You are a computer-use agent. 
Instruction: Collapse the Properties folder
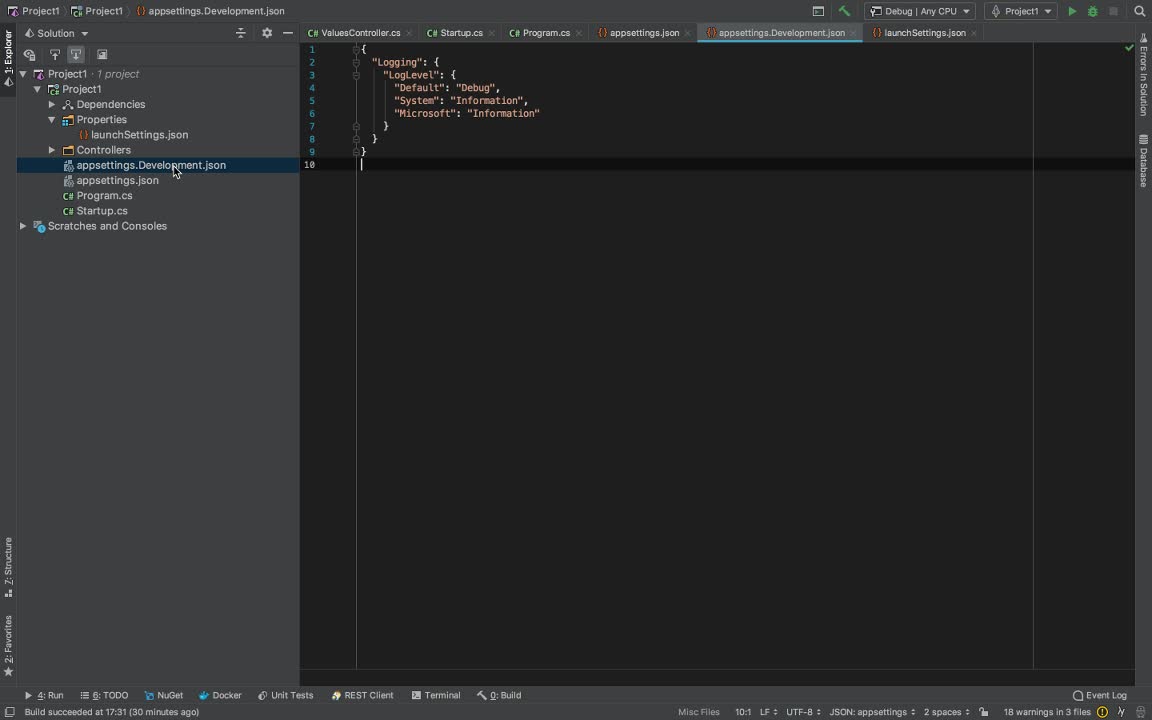coord(51,120)
